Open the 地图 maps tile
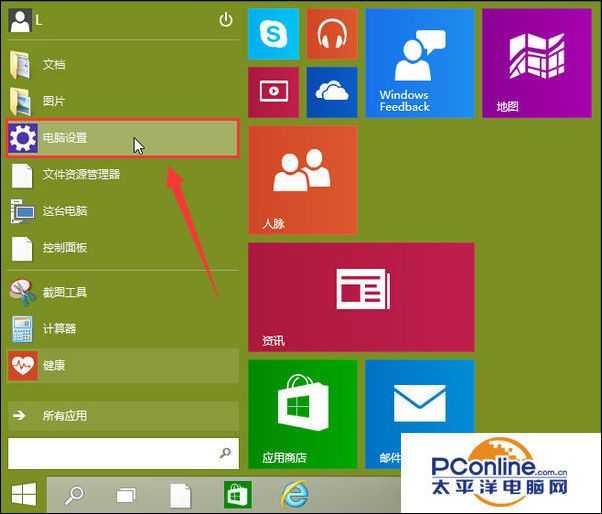The image size is (602, 514). pyautogui.click(x=537, y=63)
